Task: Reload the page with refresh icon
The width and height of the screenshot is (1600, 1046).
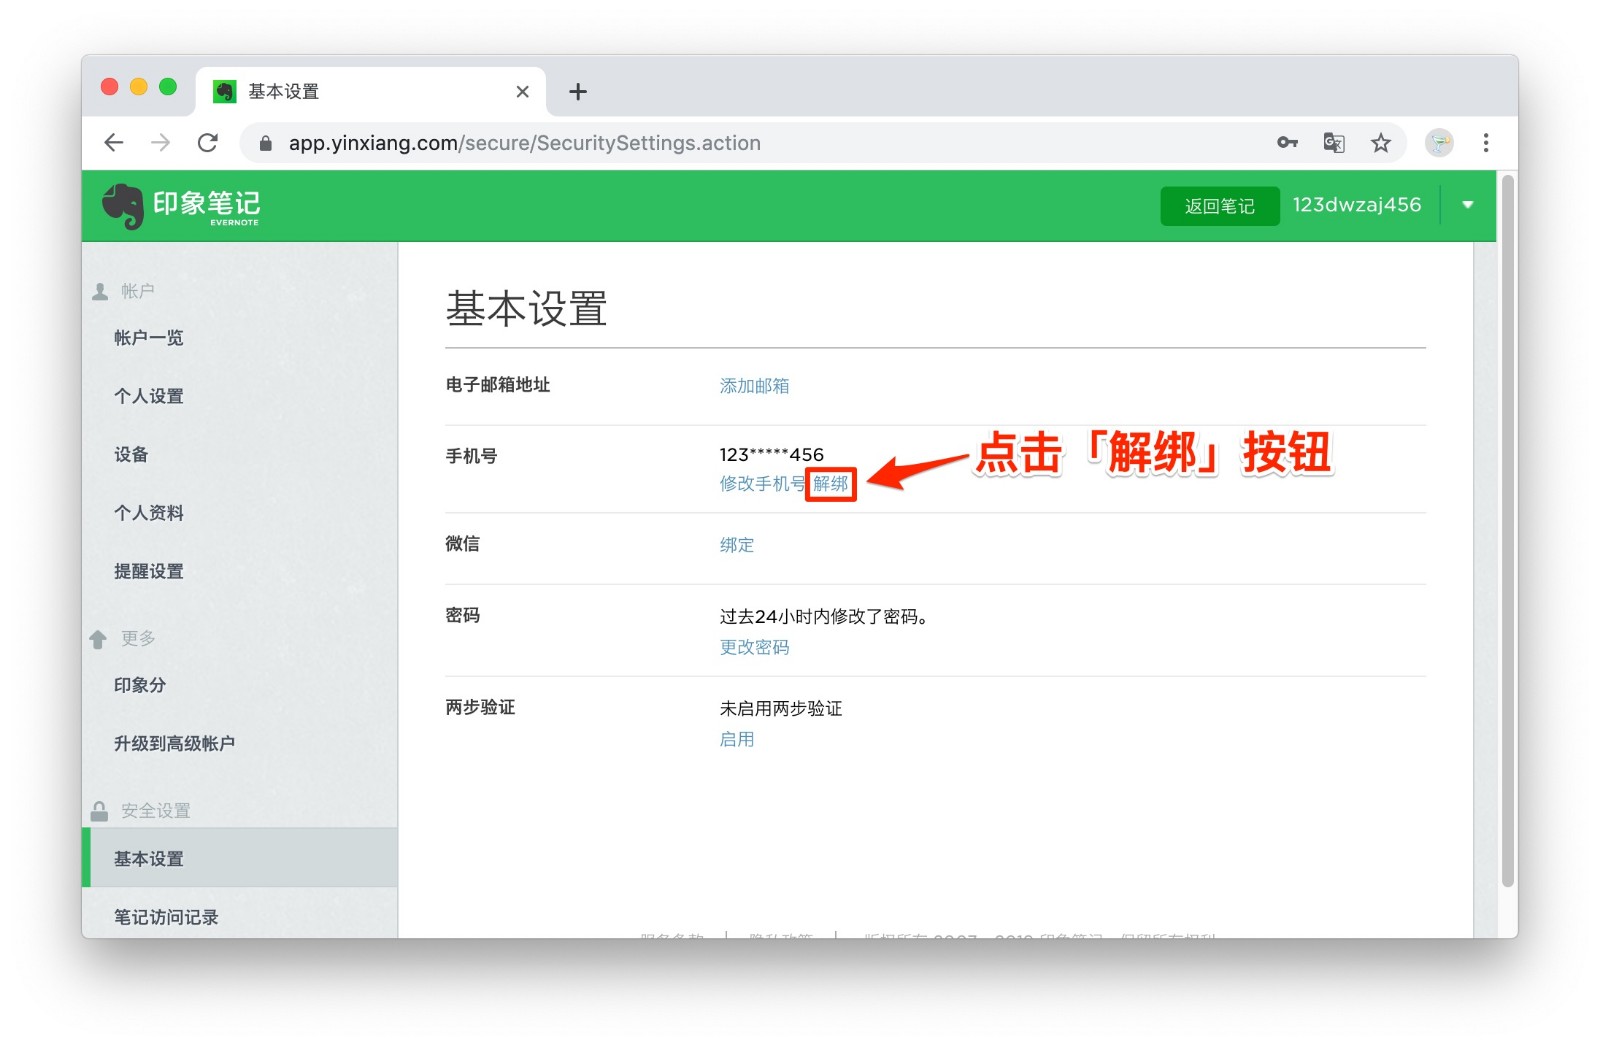Action: coord(208,143)
